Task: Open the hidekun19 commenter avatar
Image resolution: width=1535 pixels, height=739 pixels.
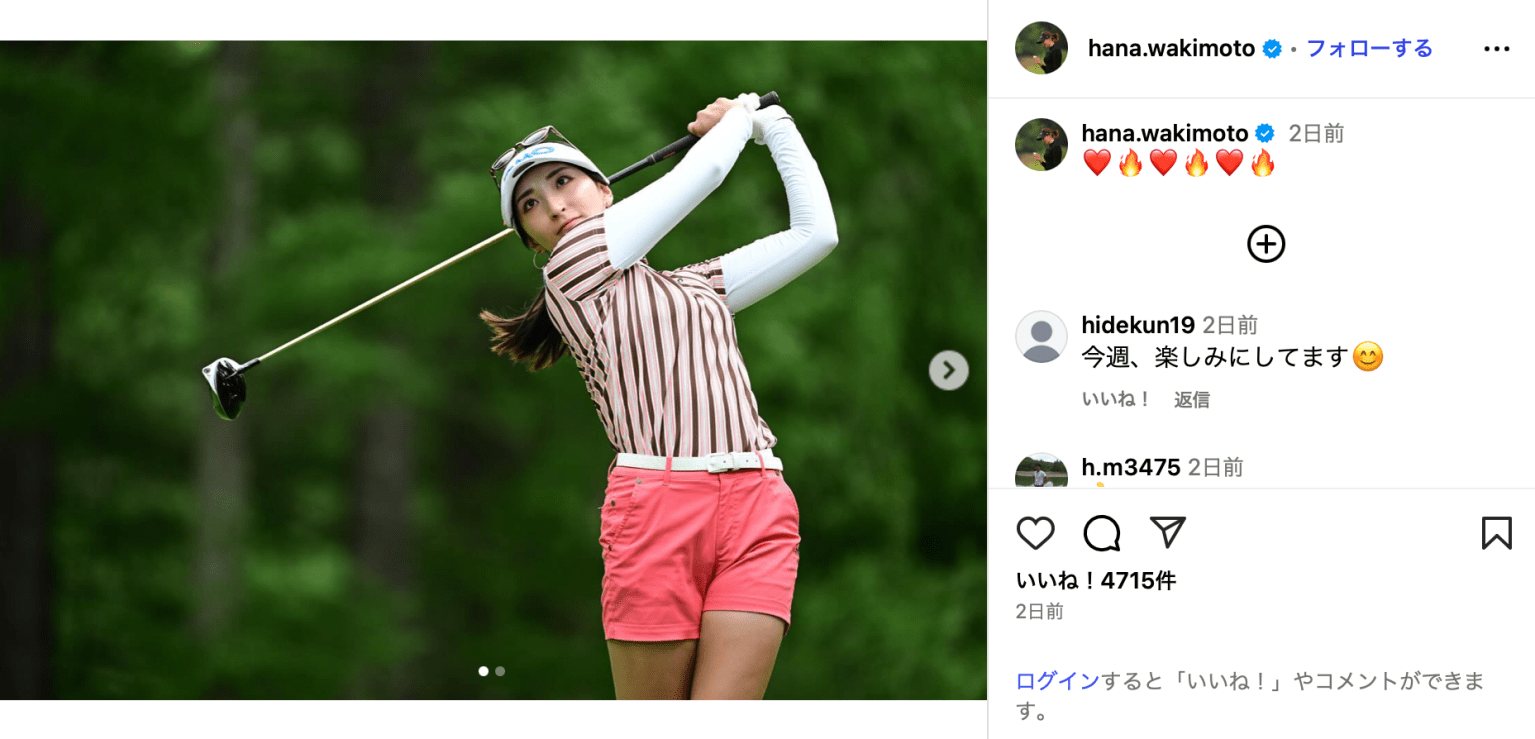Action: [x=1041, y=337]
